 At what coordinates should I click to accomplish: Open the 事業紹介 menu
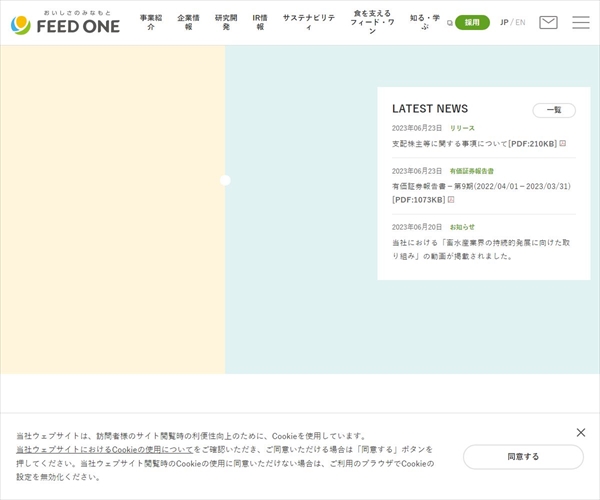point(151,22)
